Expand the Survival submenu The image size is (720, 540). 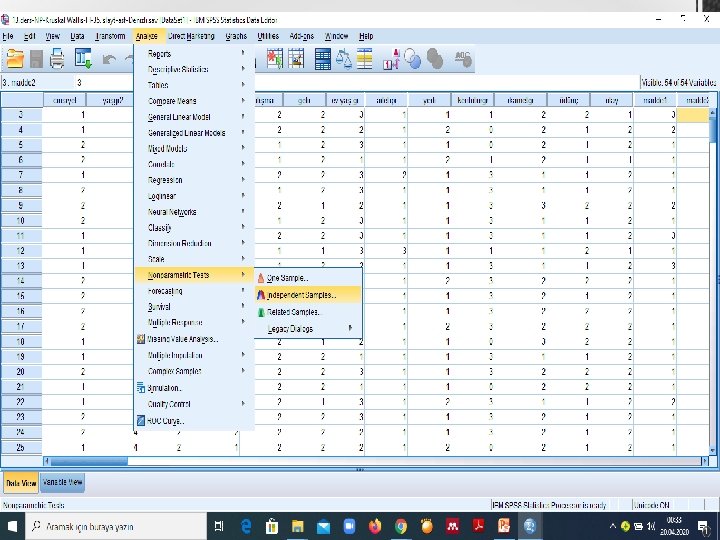pos(194,307)
